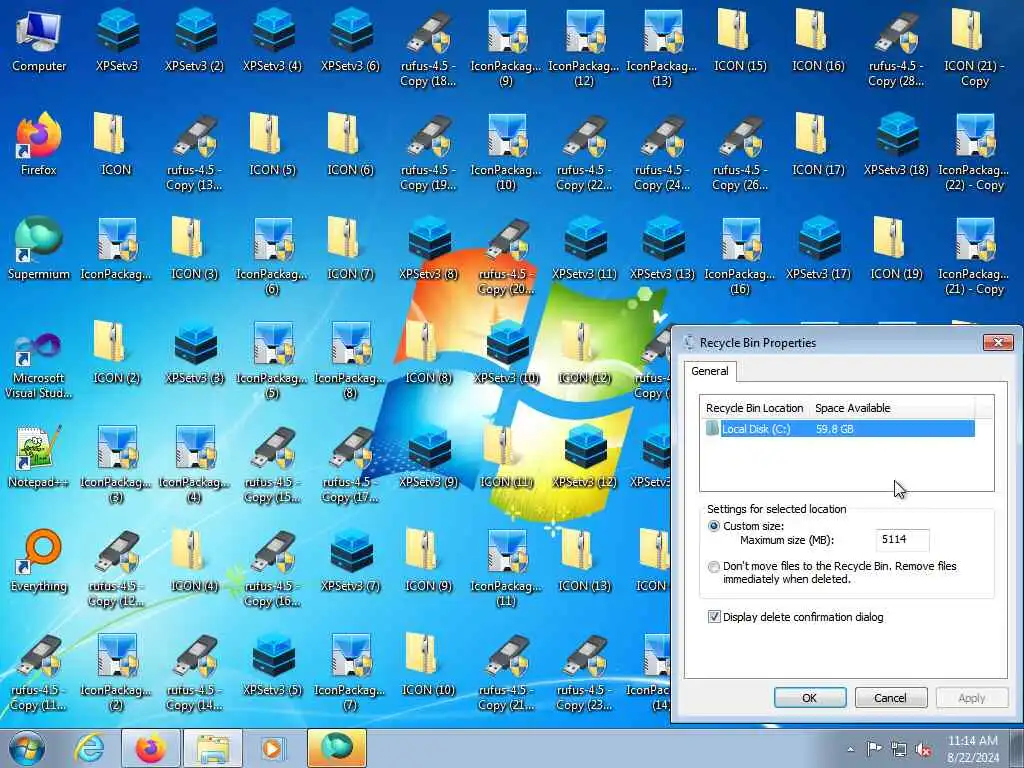Switch to the General tab

click(x=710, y=371)
